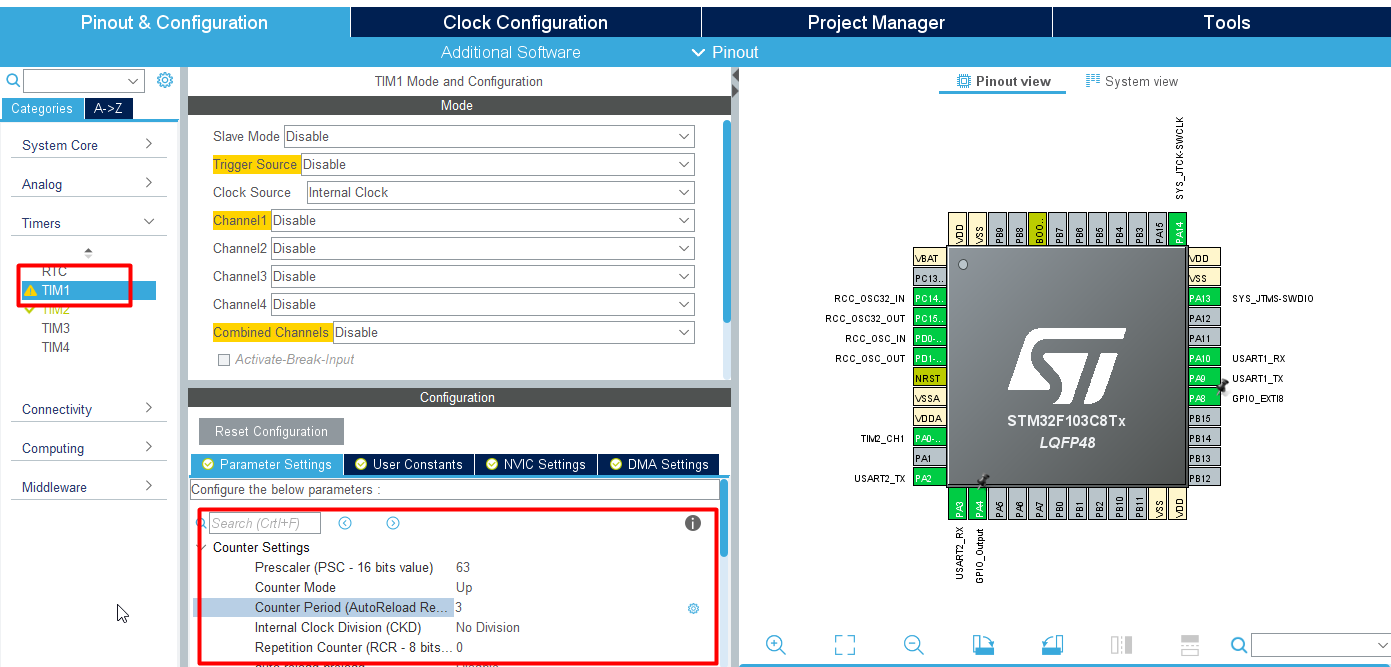Screen dimensions: 1391x667
Task: Open Additional Software
Action: (x=511, y=52)
